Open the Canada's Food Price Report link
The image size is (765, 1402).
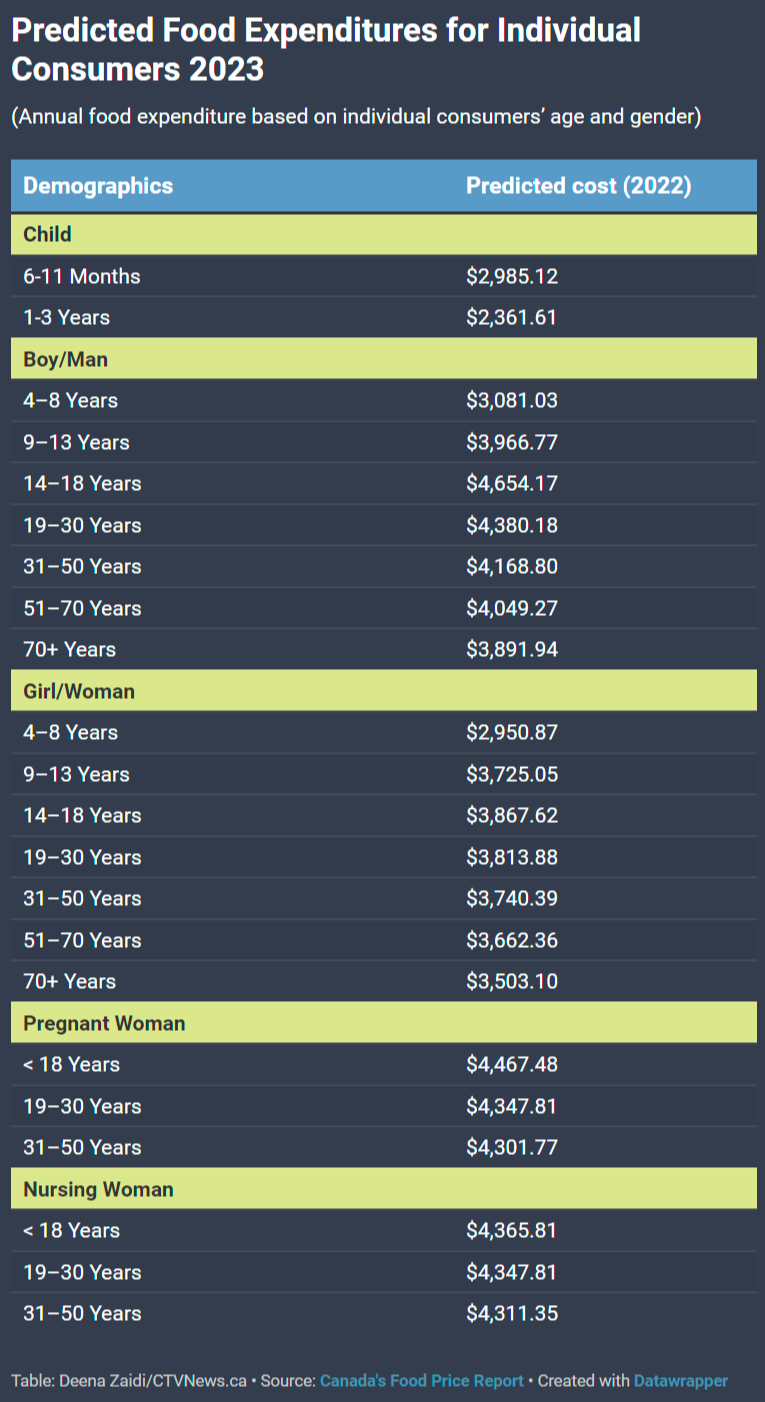(422, 1380)
